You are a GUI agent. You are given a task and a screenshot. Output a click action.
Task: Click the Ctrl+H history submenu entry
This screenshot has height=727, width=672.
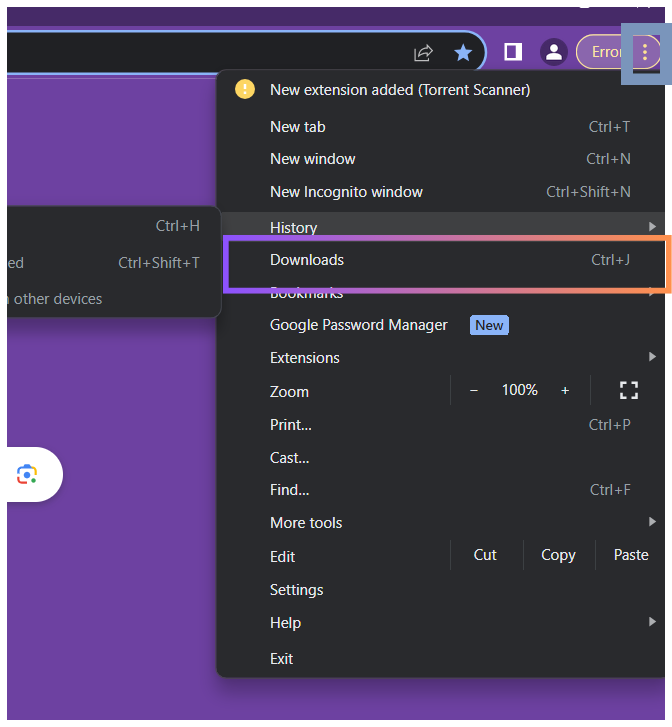113,226
